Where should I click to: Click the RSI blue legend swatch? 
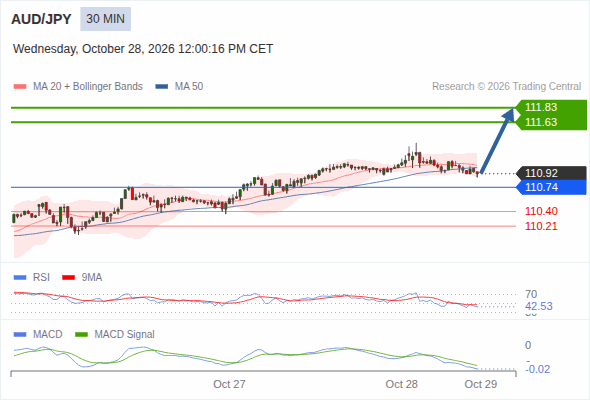pos(20,278)
